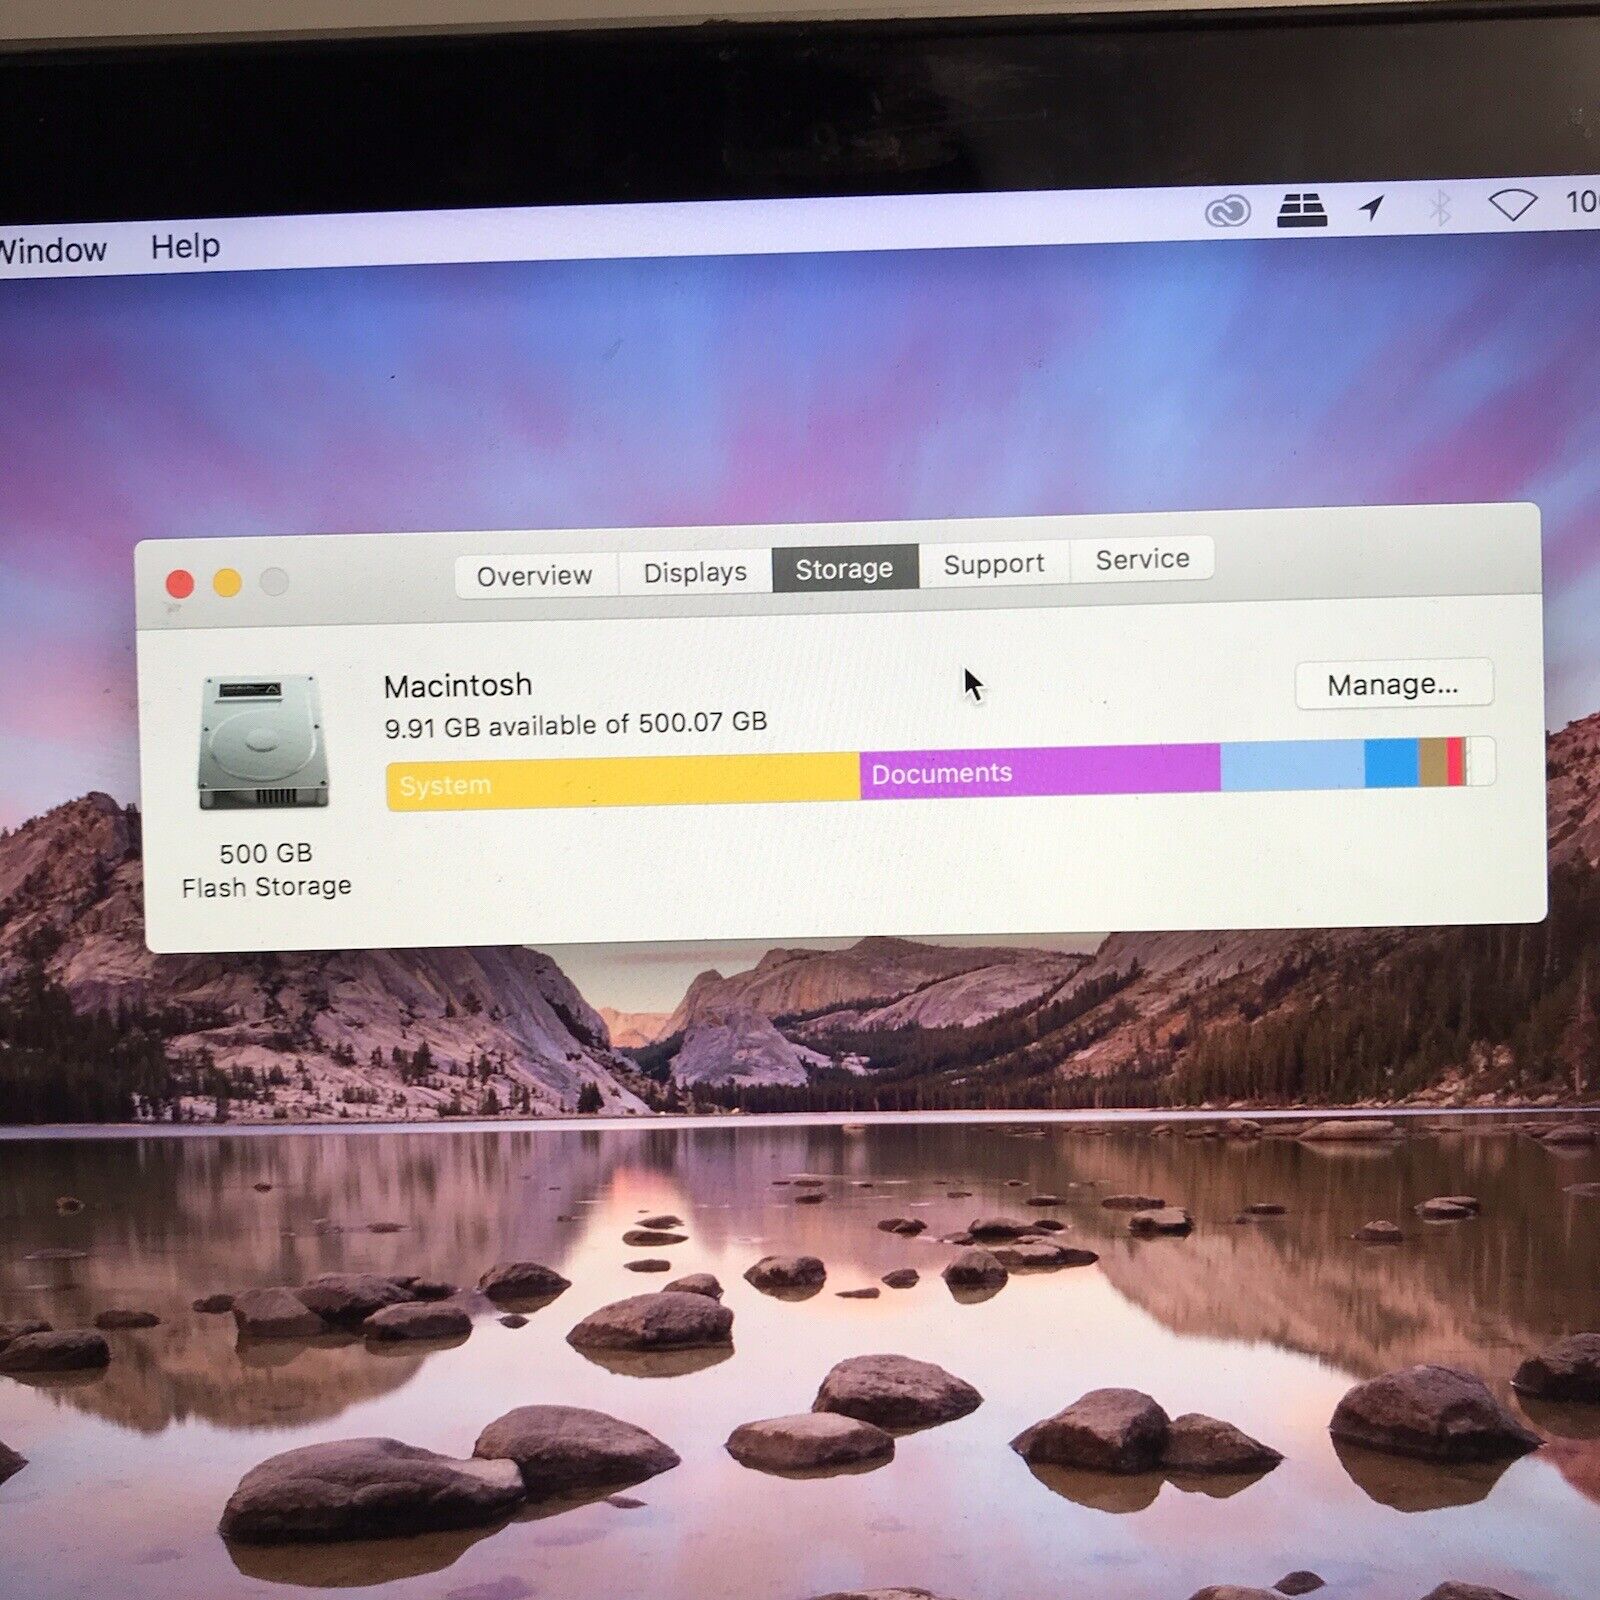The height and width of the screenshot is (1600, 1600).
Task: Click the "Flash Storage" label
Action: pyautogui.click(x=266, y=887)
